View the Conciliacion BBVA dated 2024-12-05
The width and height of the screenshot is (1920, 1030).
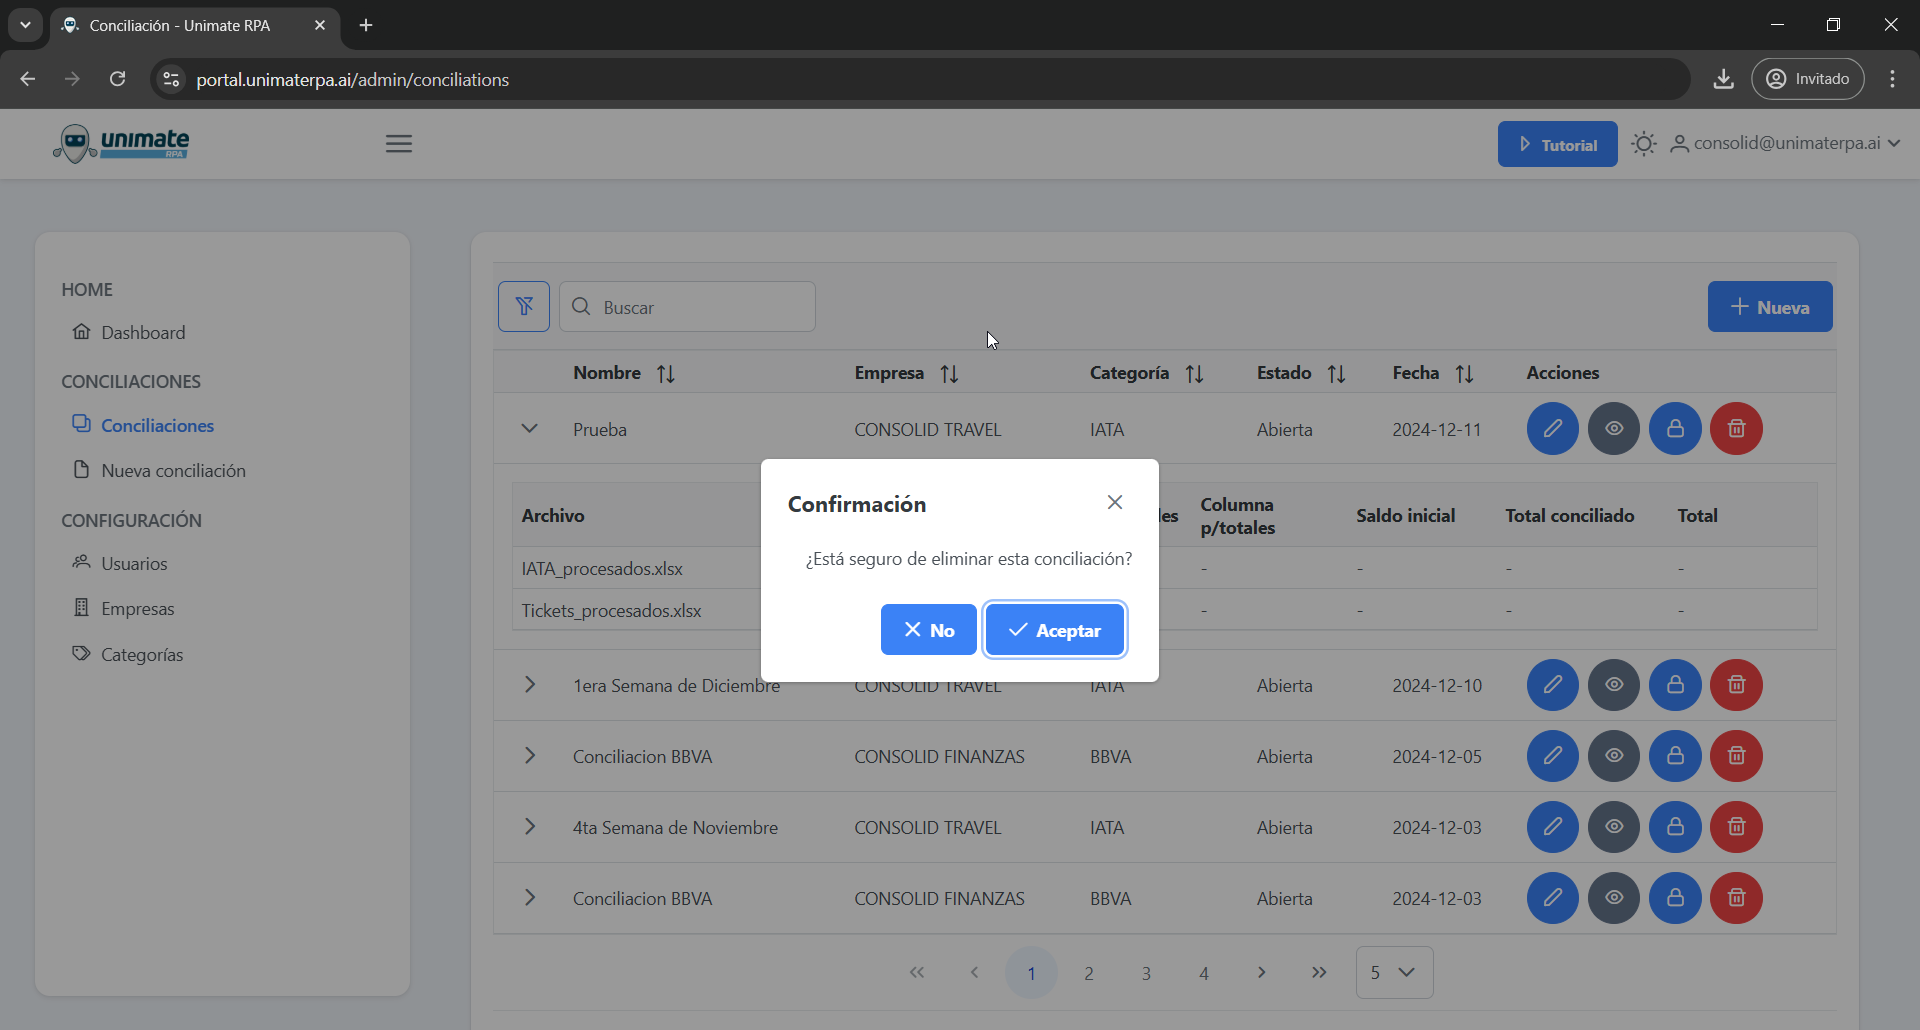pos(1614,756)
